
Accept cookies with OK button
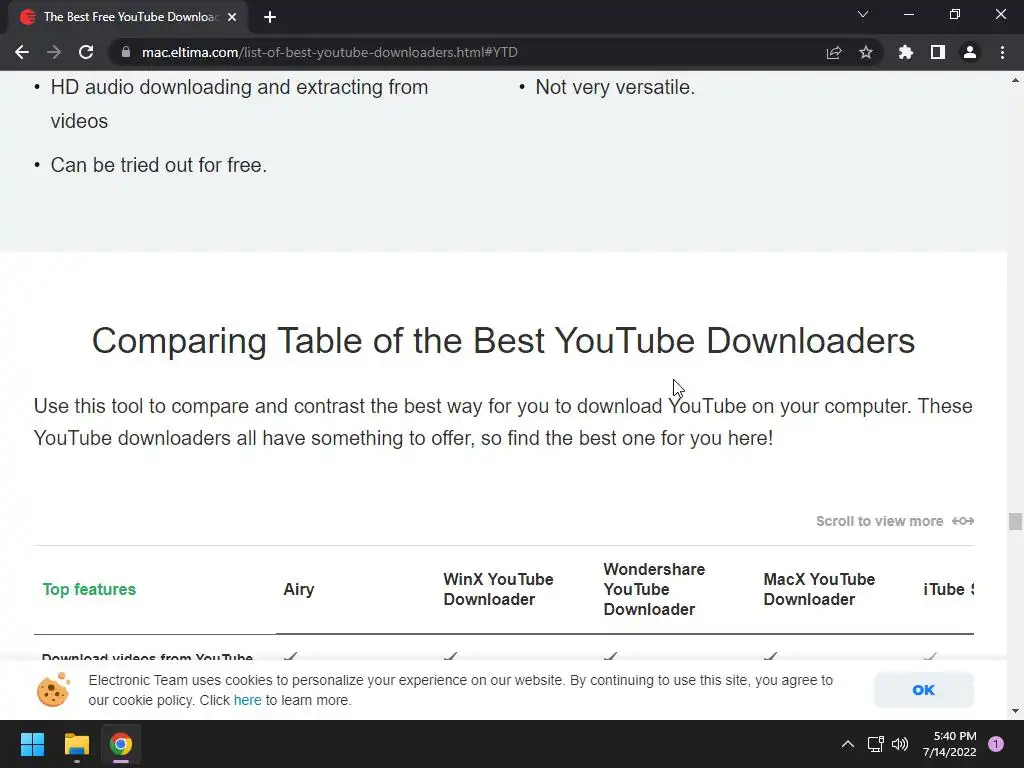coord(923,690)
